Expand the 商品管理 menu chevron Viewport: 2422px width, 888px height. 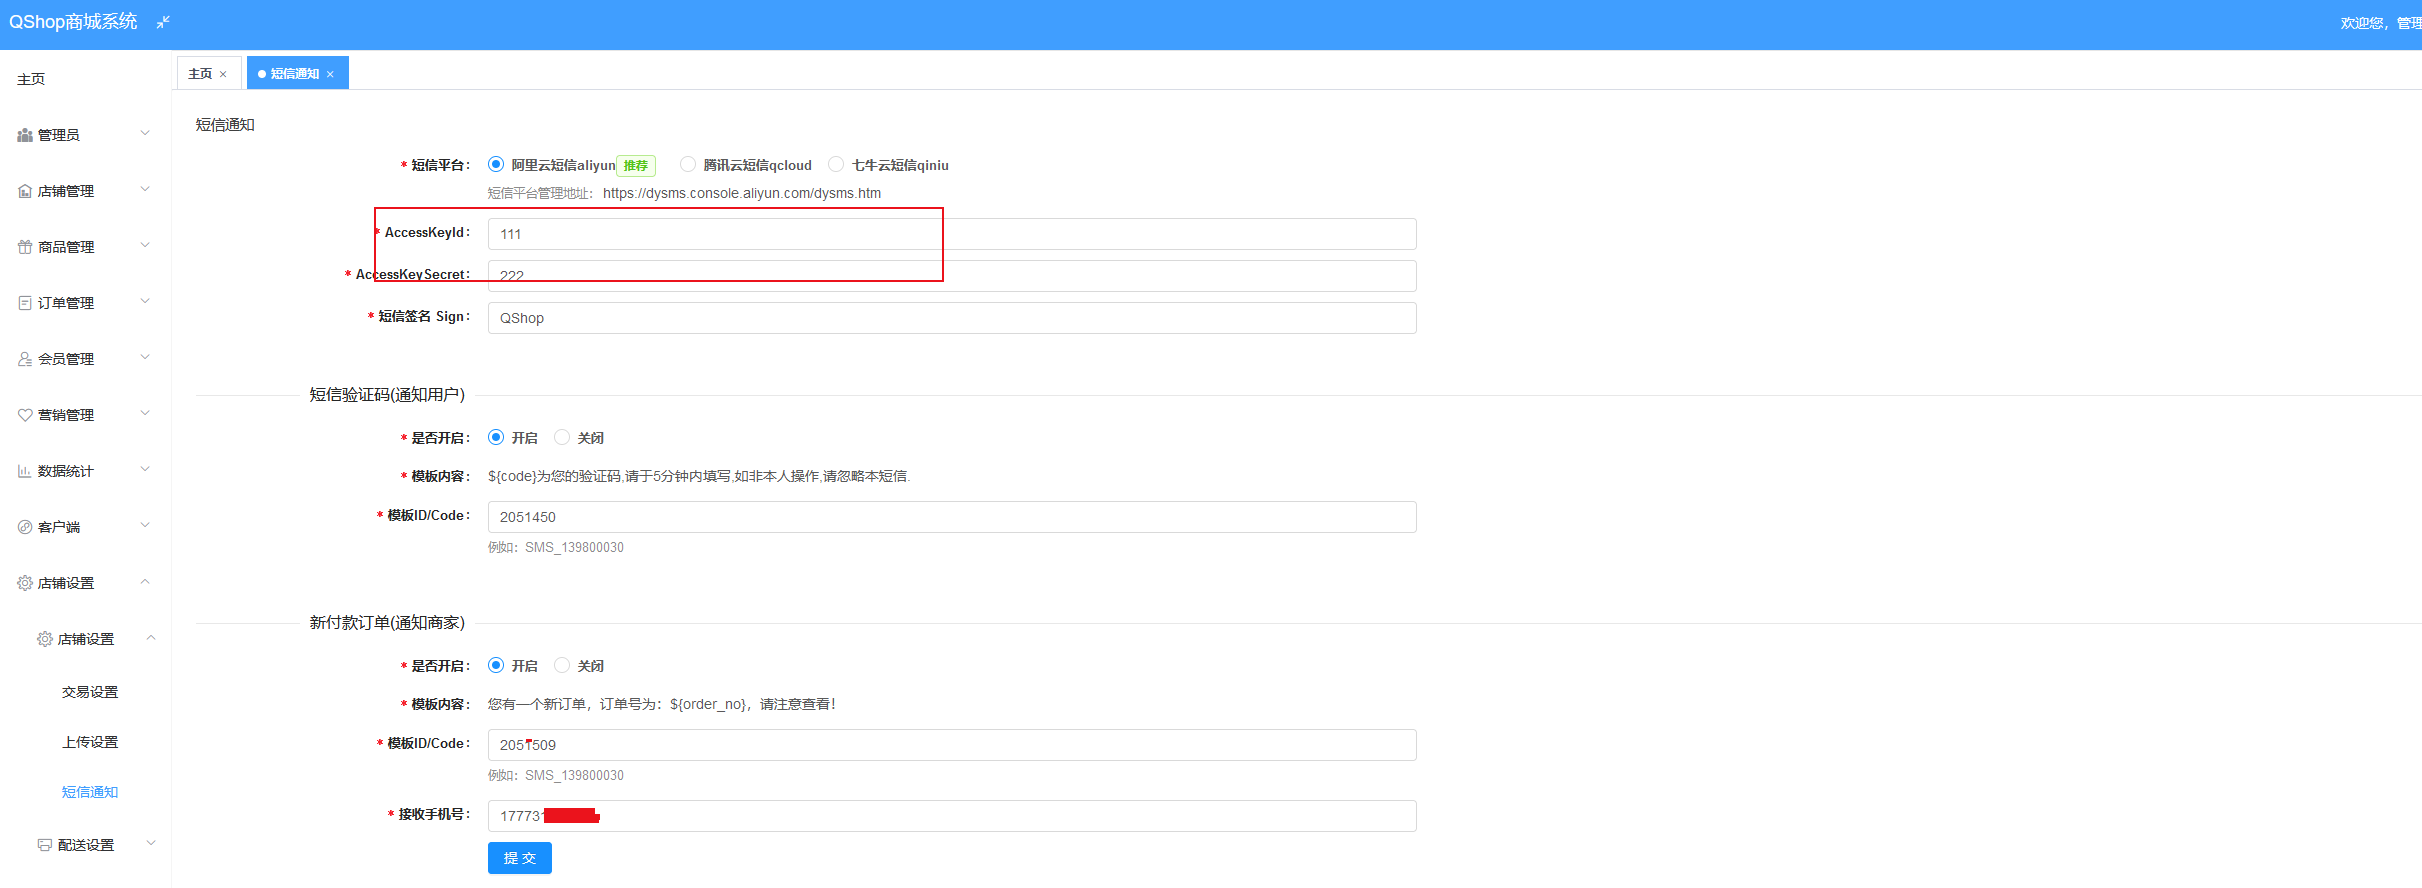click(146, 245)
